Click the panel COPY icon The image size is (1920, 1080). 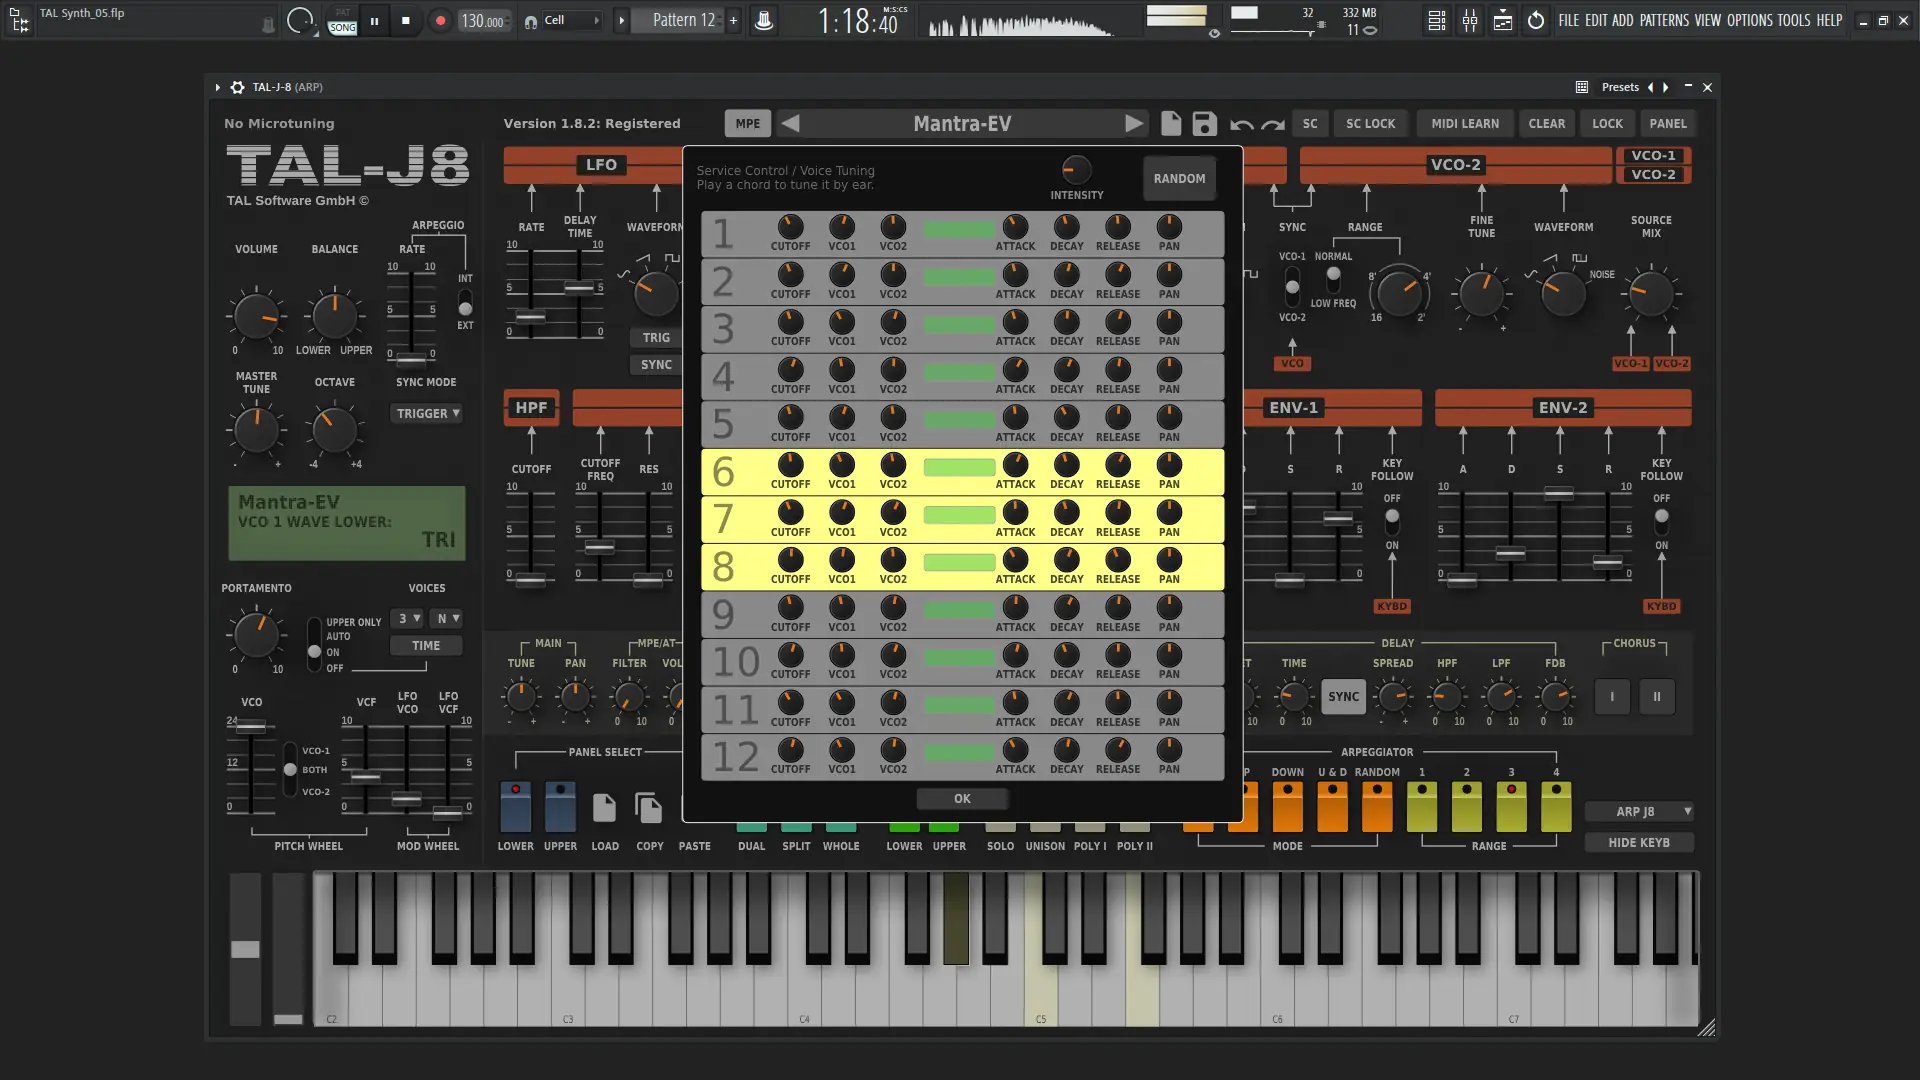pyautogui.click(x=649, y=808)
